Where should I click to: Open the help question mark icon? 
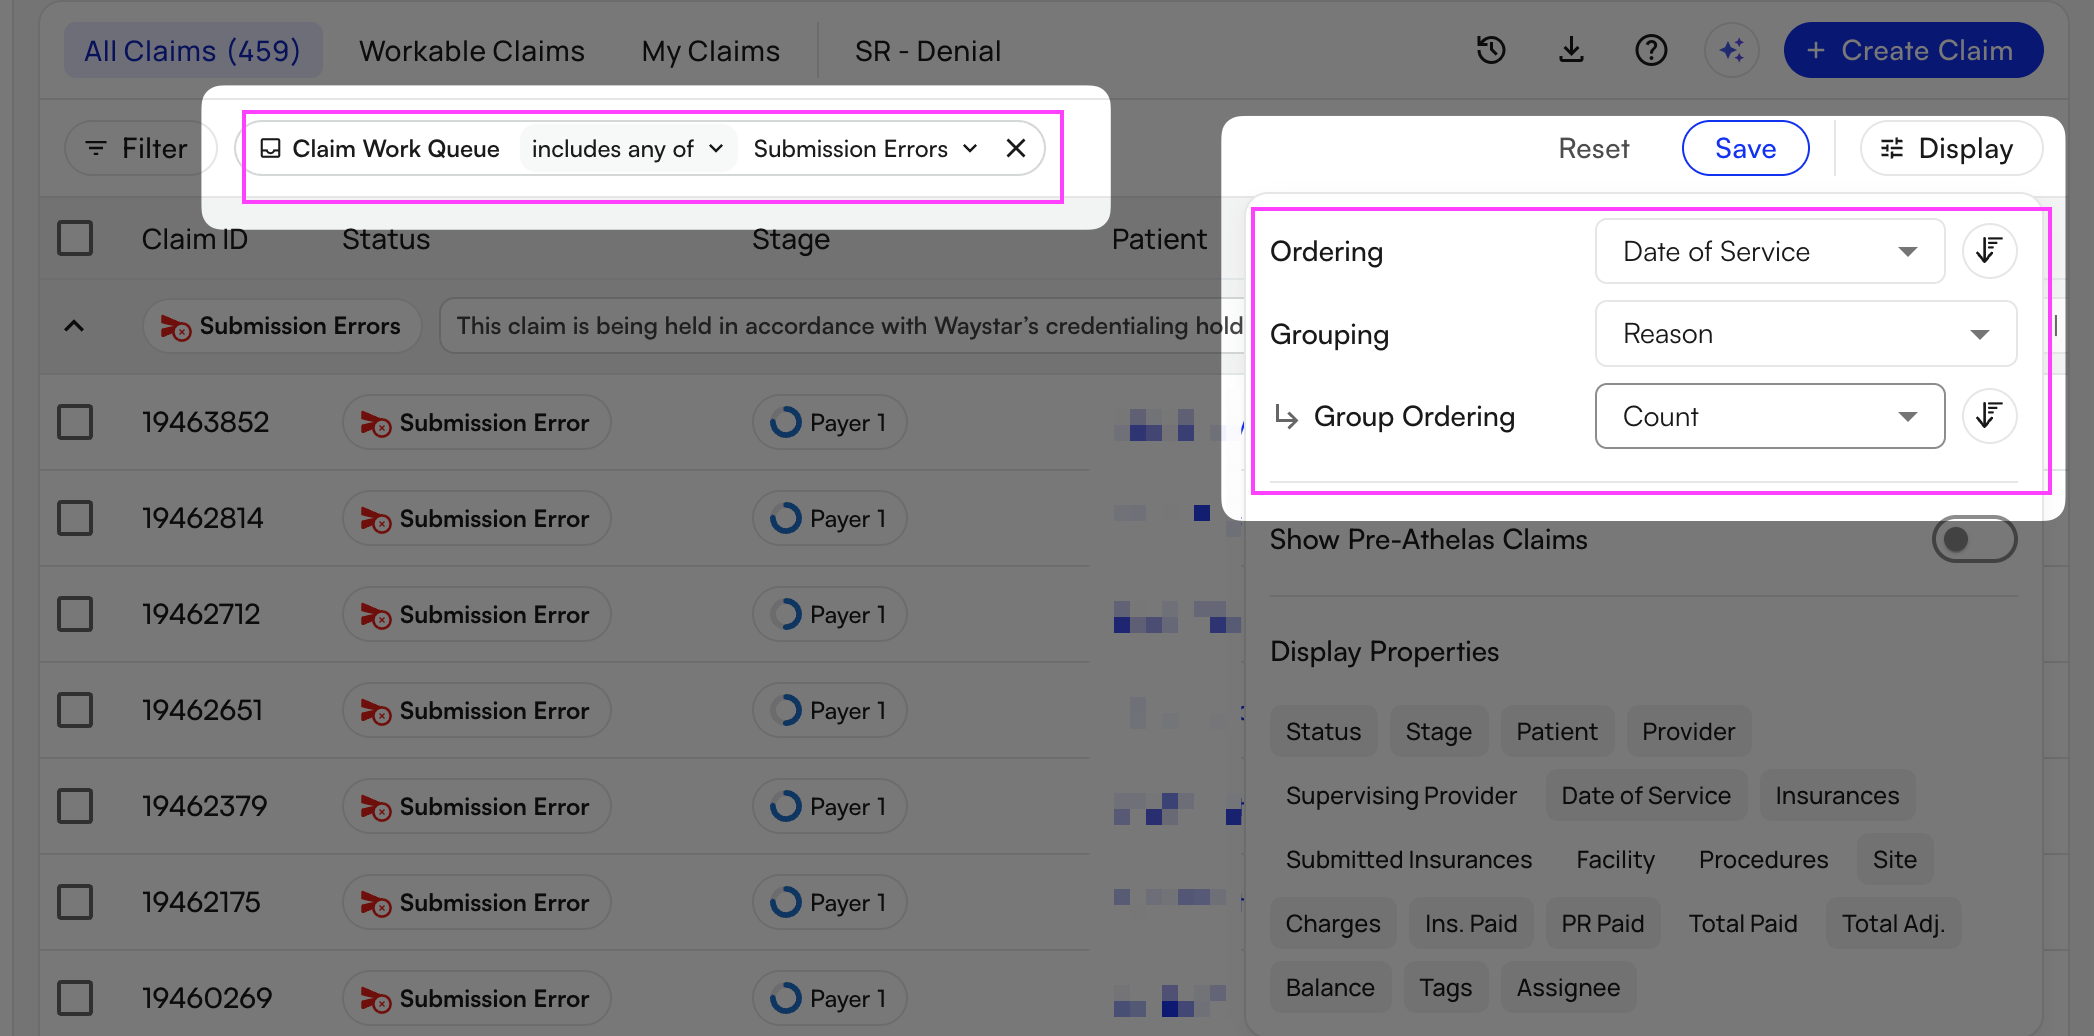point(1651,50)
